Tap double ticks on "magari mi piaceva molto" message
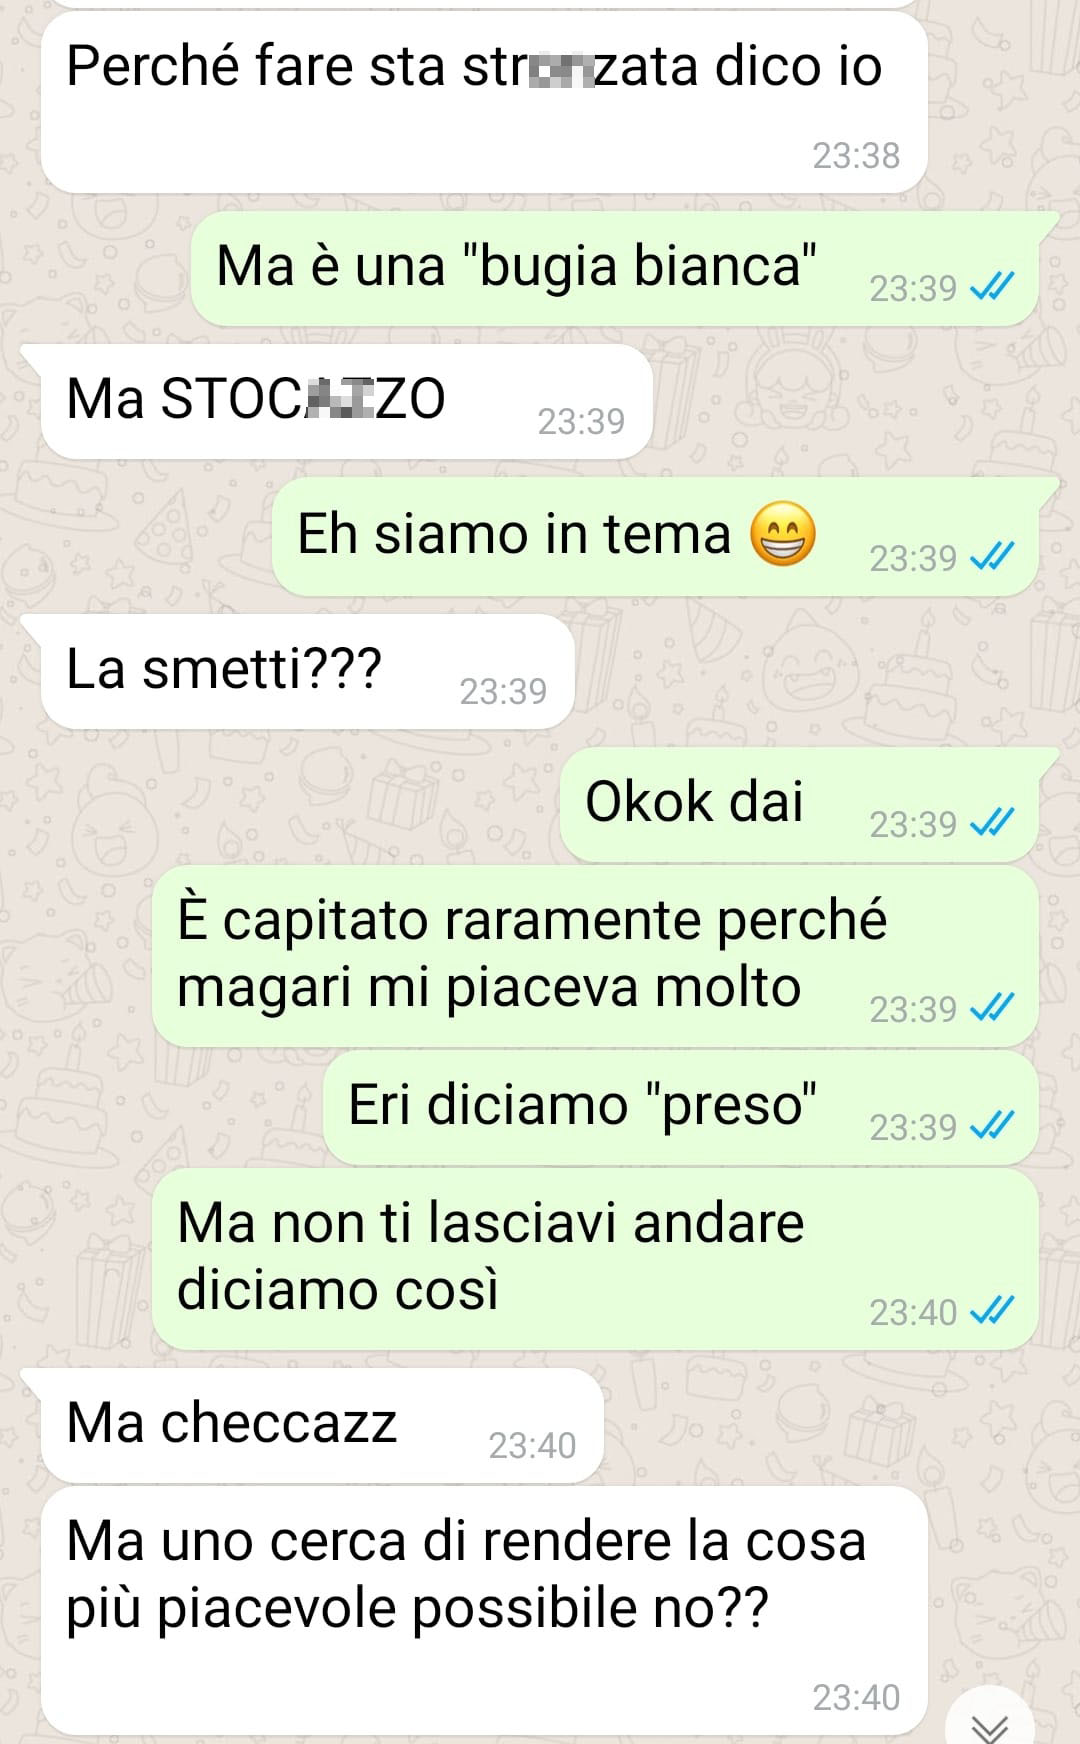1080x1744 pixels. 992,1009
